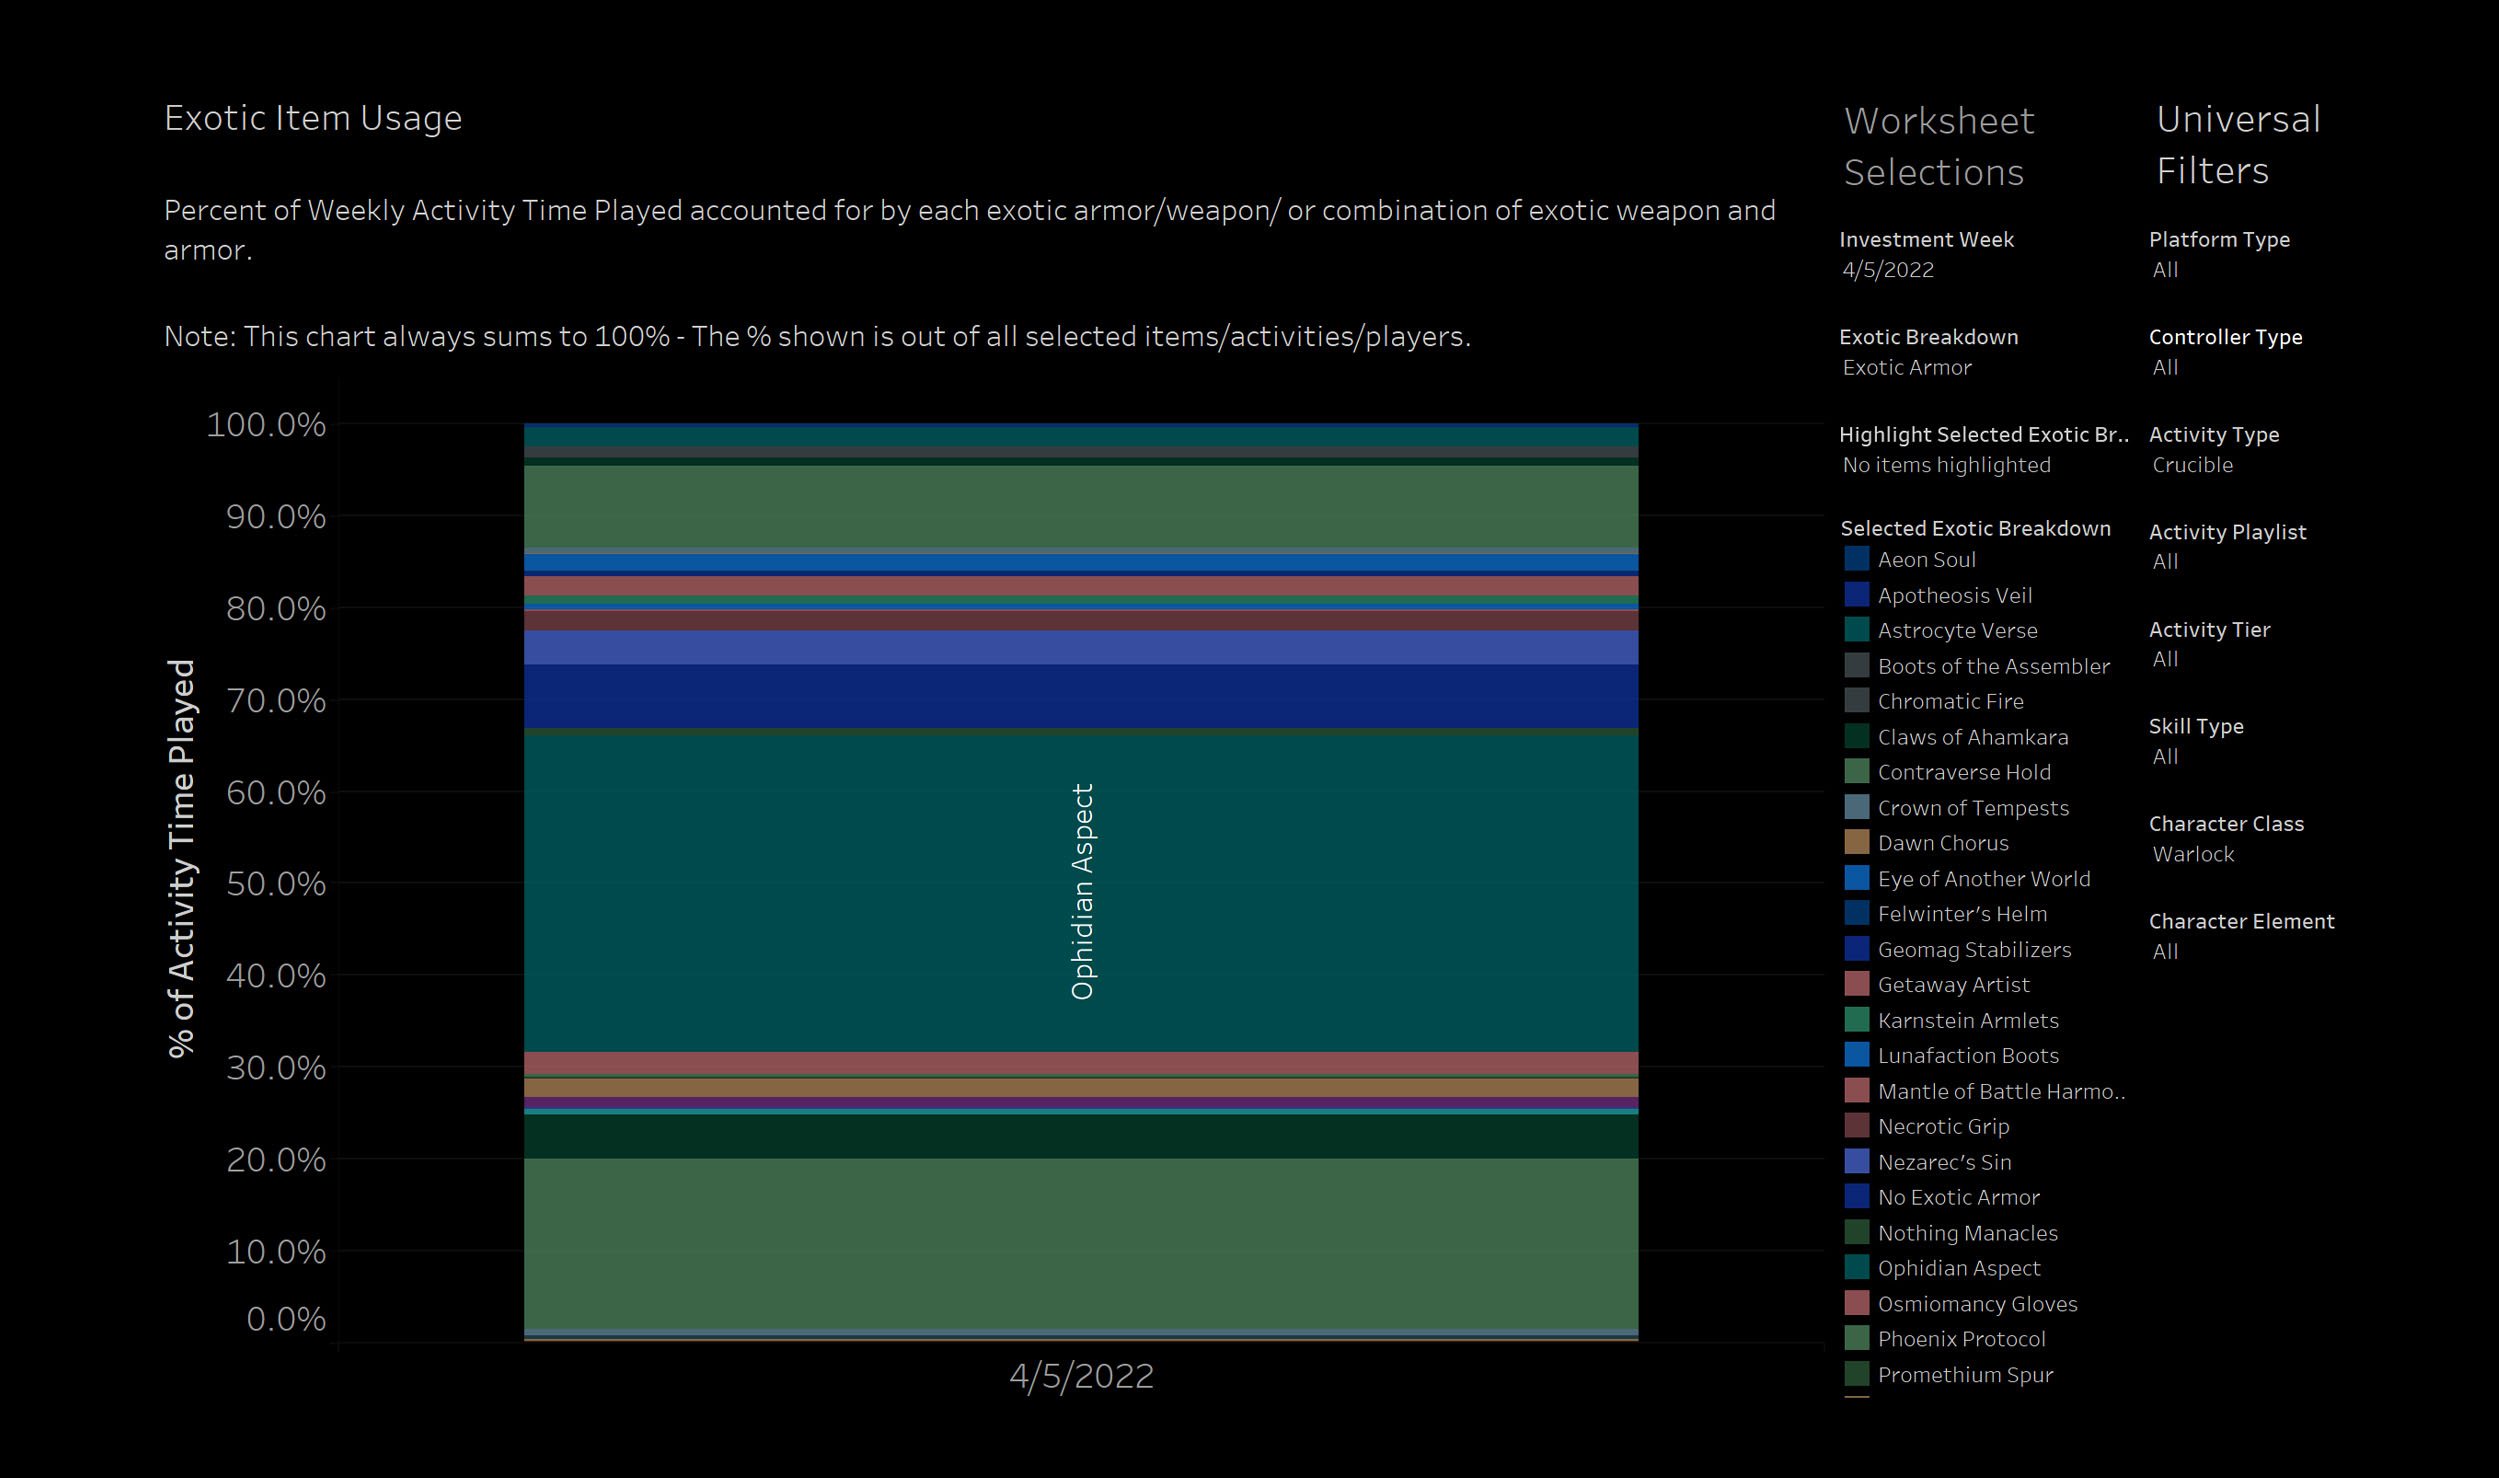Open the Character Class Warlock filter
This screenshot has height=1478, width=2499.
(2193, 854)
